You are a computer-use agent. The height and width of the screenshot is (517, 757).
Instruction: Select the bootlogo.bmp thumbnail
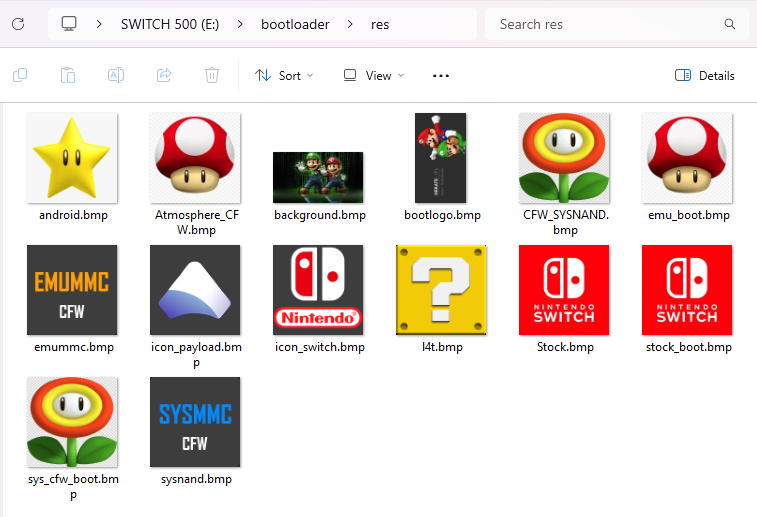coord(441,158)
